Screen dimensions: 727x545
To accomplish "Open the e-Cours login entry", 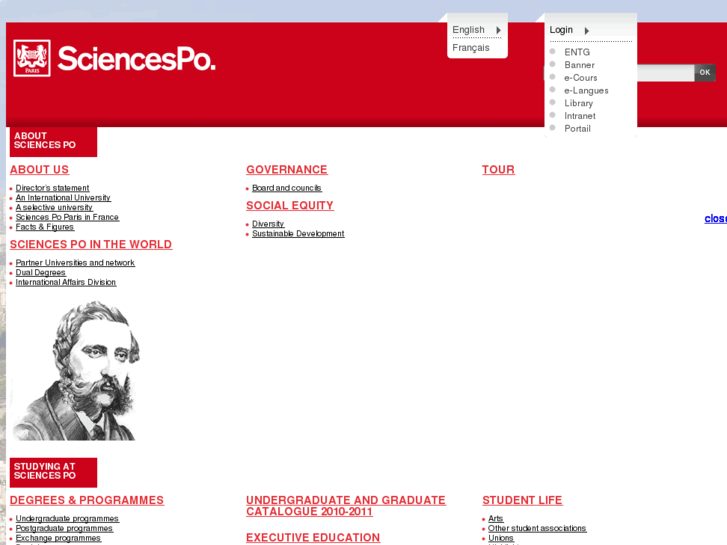I will pos(580,77).
